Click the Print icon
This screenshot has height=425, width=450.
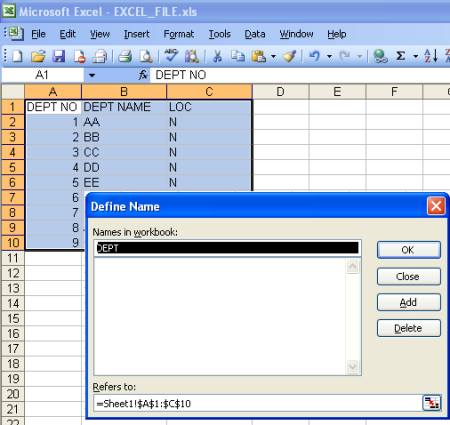click(125, 56)
